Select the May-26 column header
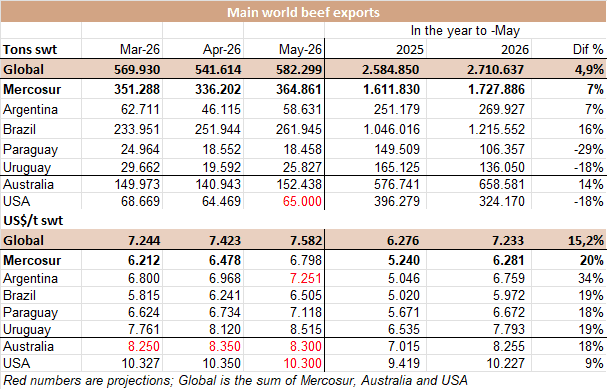The height and width of the screenshot is (389, 607). tap(300, 49)
